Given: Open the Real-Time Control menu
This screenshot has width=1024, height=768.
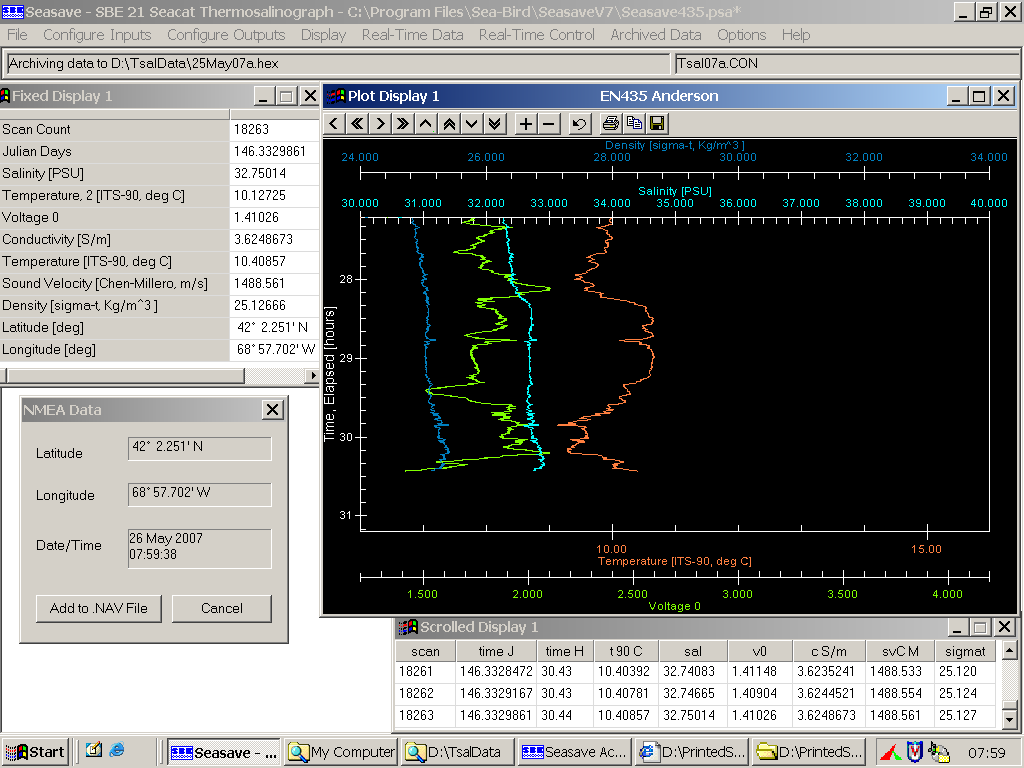Looking at the screenshot, I should [x=536, y=34].
